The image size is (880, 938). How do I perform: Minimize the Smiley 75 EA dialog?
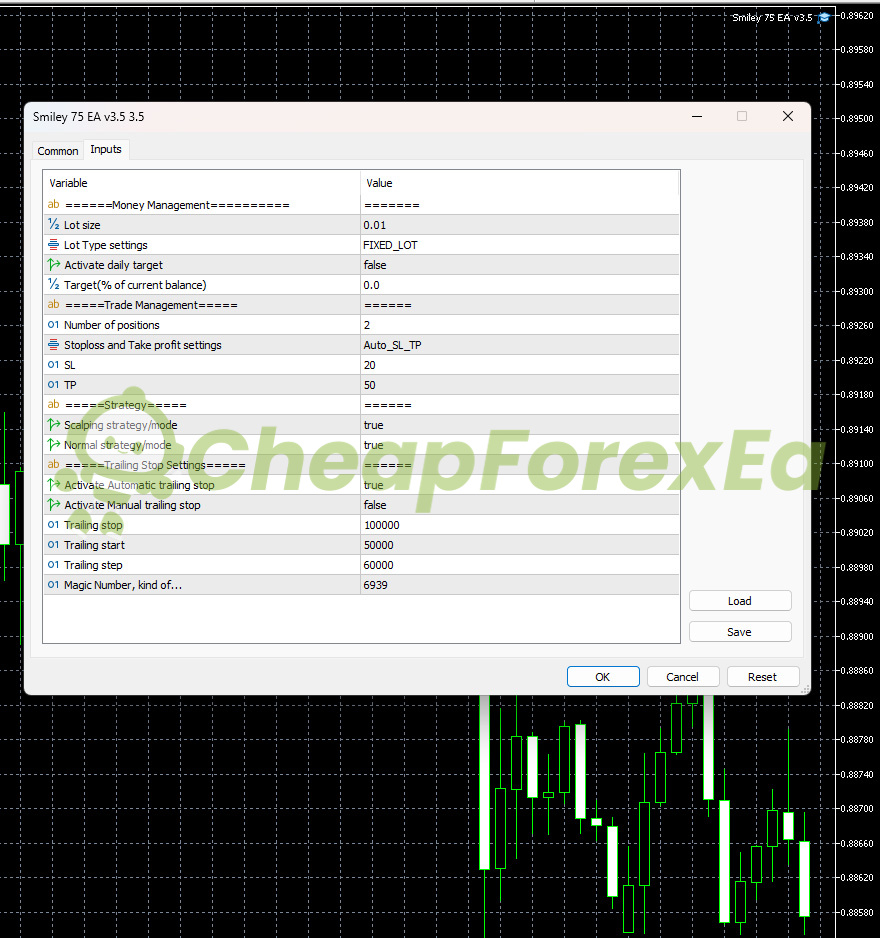click(697, 116)
